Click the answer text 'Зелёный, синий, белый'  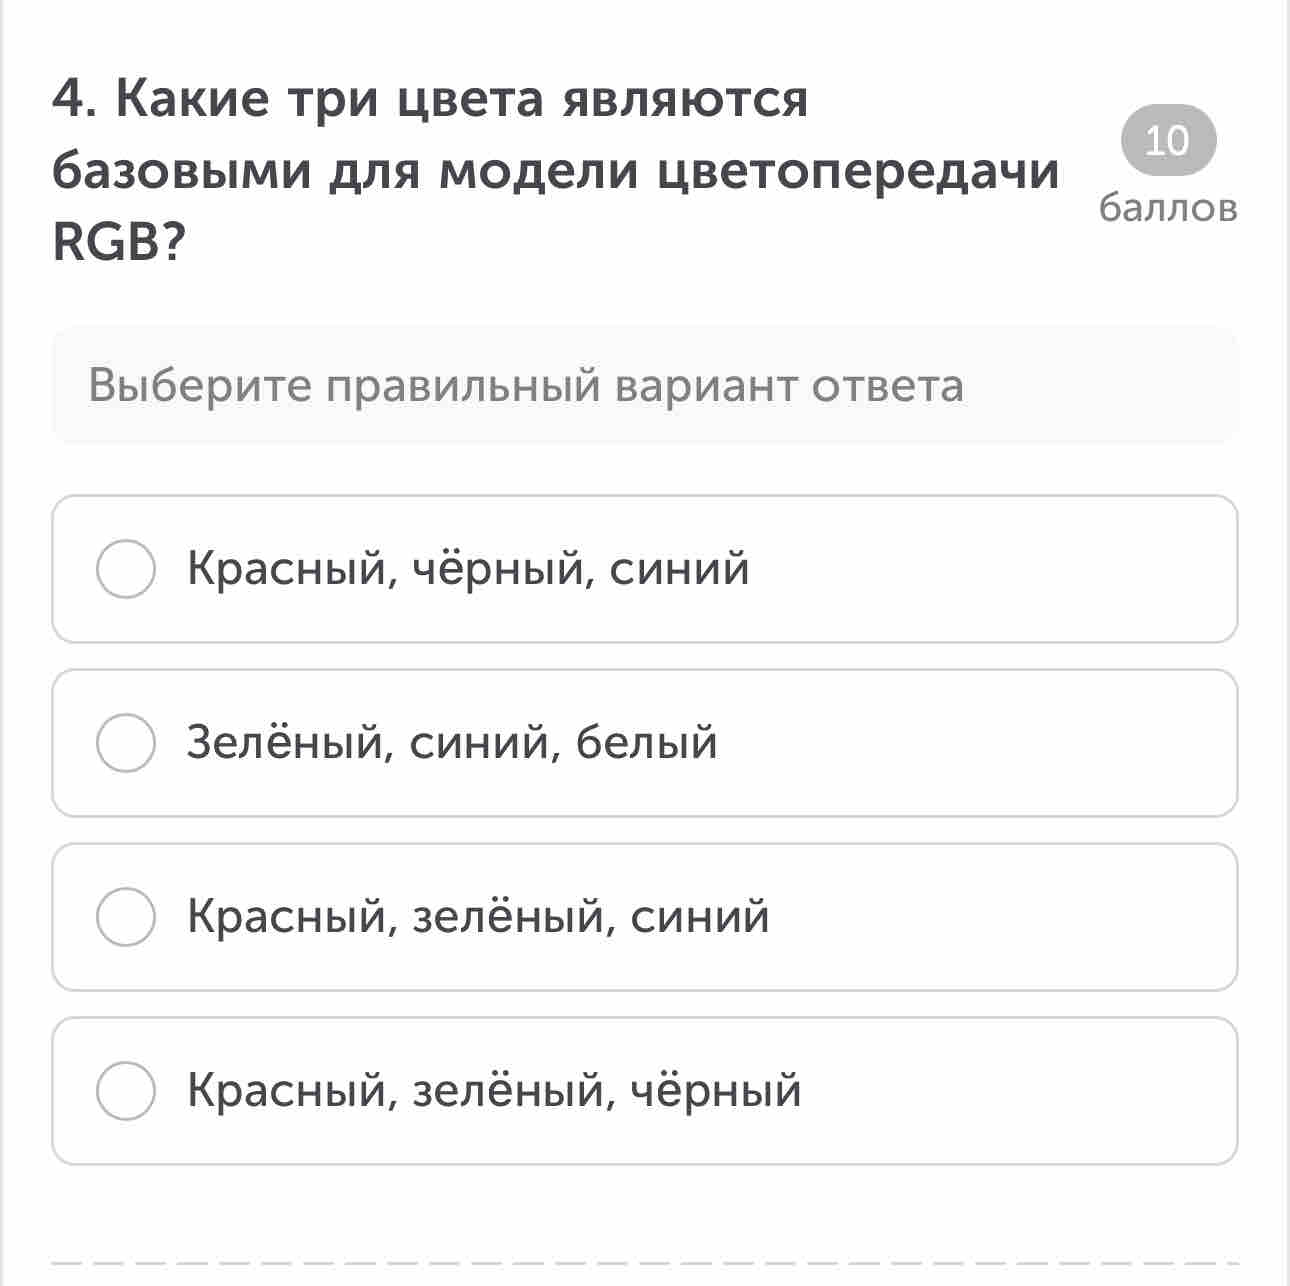[452, 743]
